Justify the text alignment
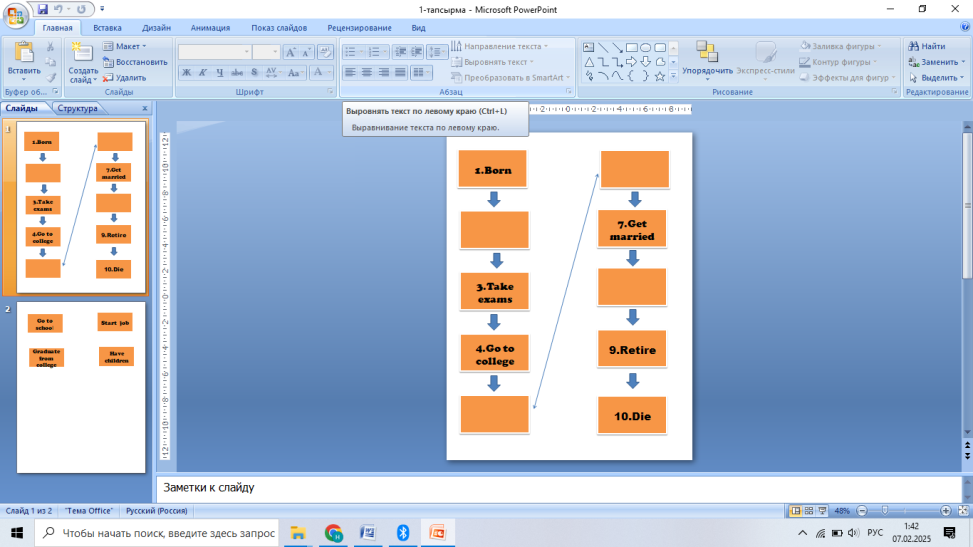 click(x=401, y=72)
